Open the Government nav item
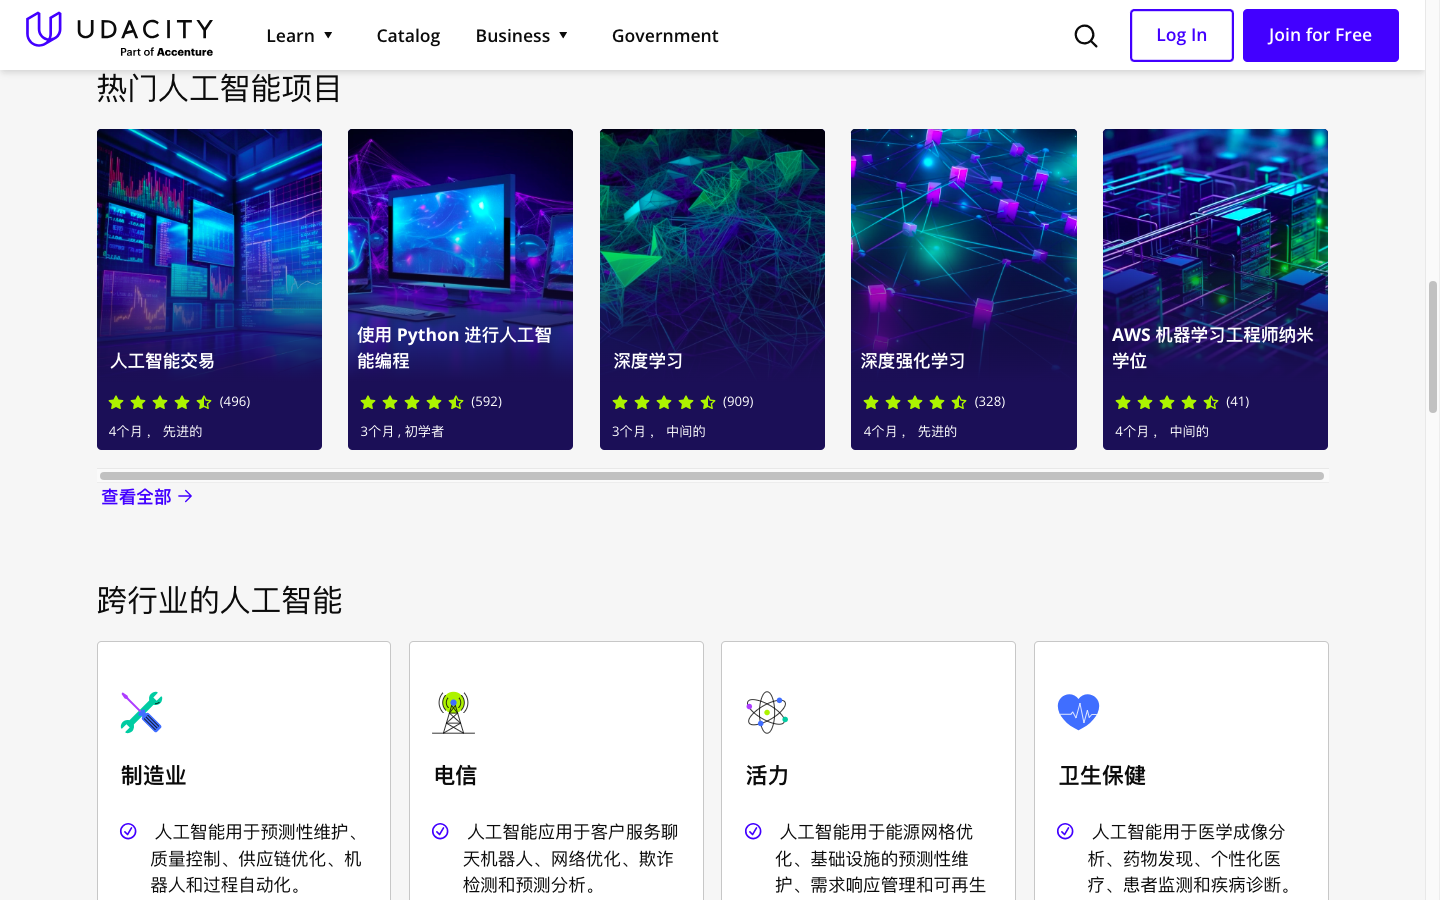The width and height of the screenshot is (1440, 900). 665,36
